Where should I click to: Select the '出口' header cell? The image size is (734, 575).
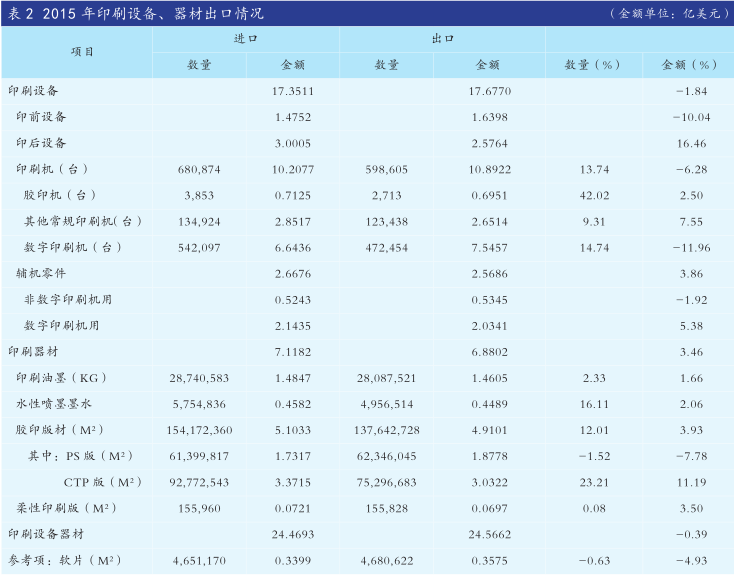tap(441, 38)
